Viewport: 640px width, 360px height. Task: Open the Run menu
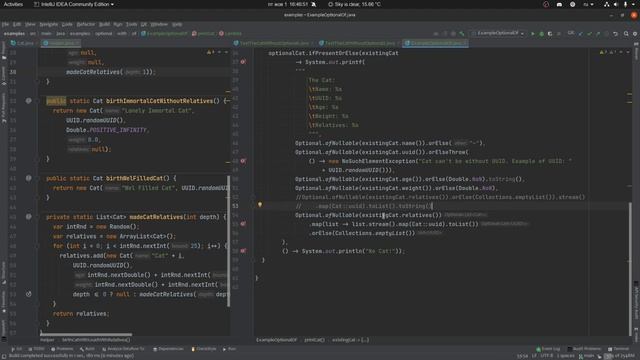tap(118, 24)
